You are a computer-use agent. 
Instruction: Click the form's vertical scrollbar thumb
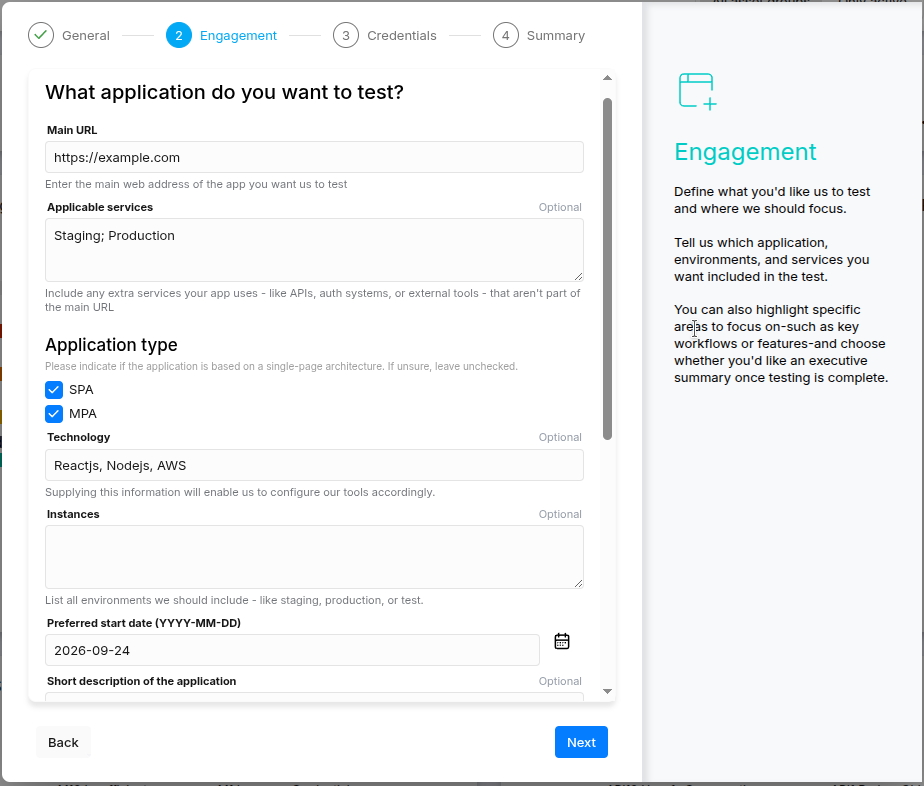(x=608, y=269)
